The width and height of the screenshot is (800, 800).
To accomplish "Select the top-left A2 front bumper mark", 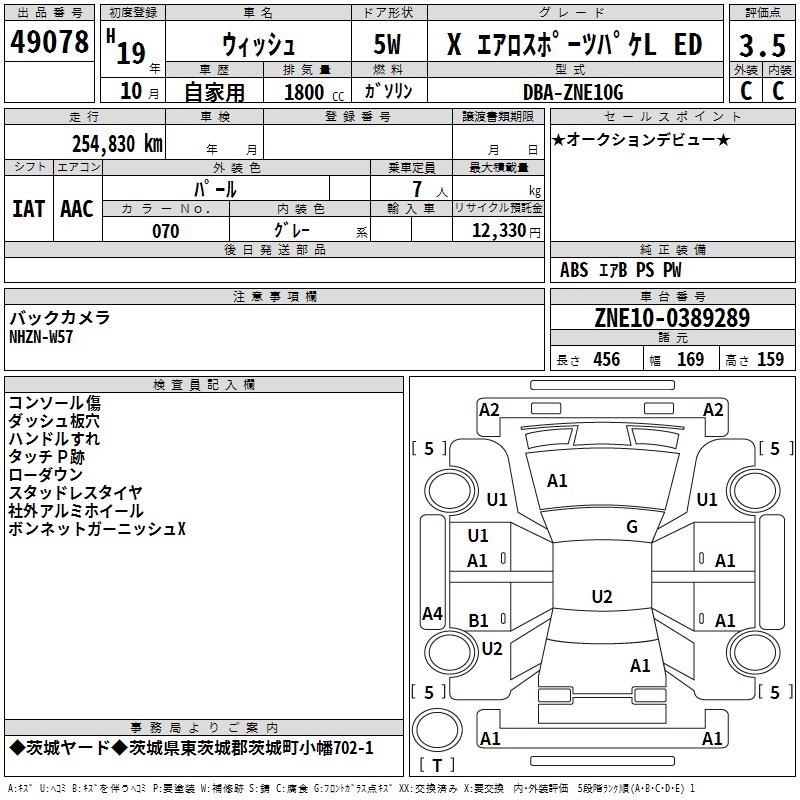I will tap(489, 409).
